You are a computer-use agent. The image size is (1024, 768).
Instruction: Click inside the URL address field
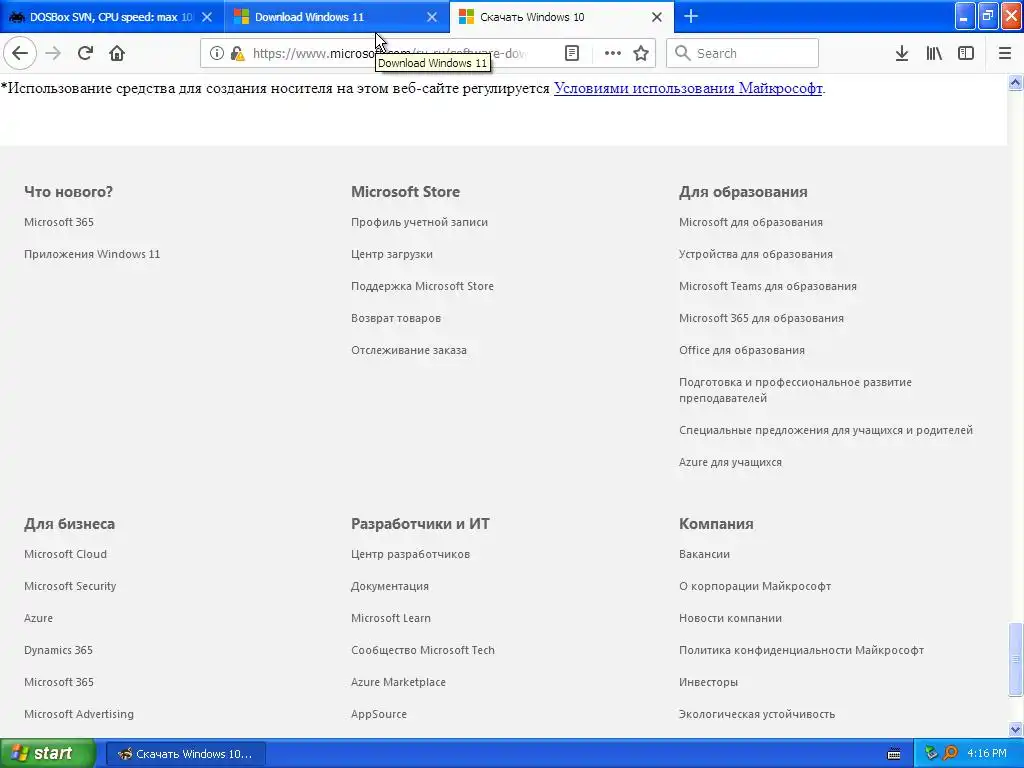[389, 54]
